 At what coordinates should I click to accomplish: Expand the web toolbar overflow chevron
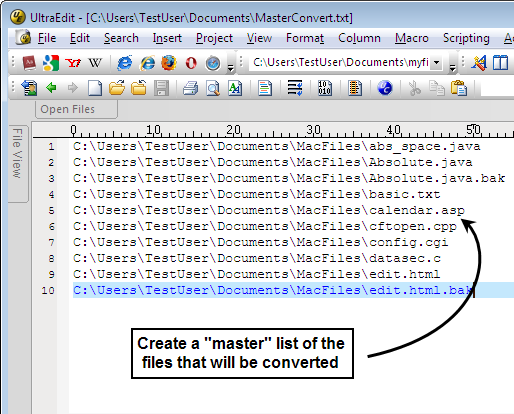(230, 68)
